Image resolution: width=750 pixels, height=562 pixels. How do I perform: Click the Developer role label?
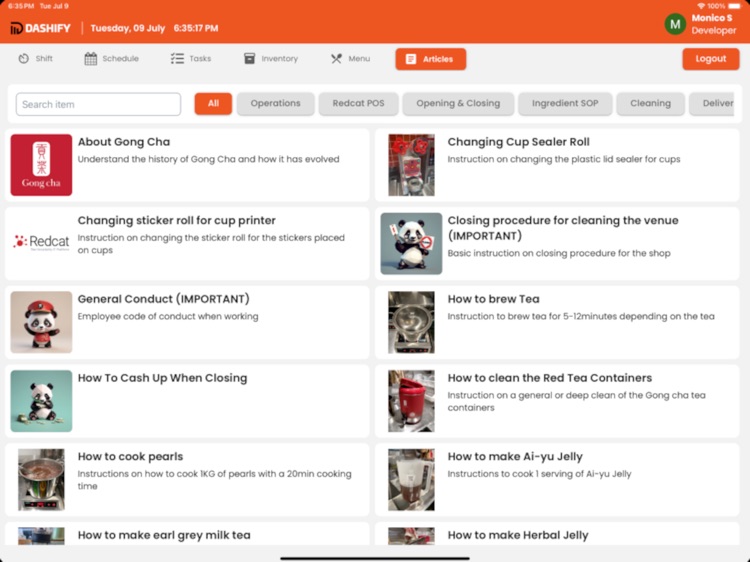point(714,31)
